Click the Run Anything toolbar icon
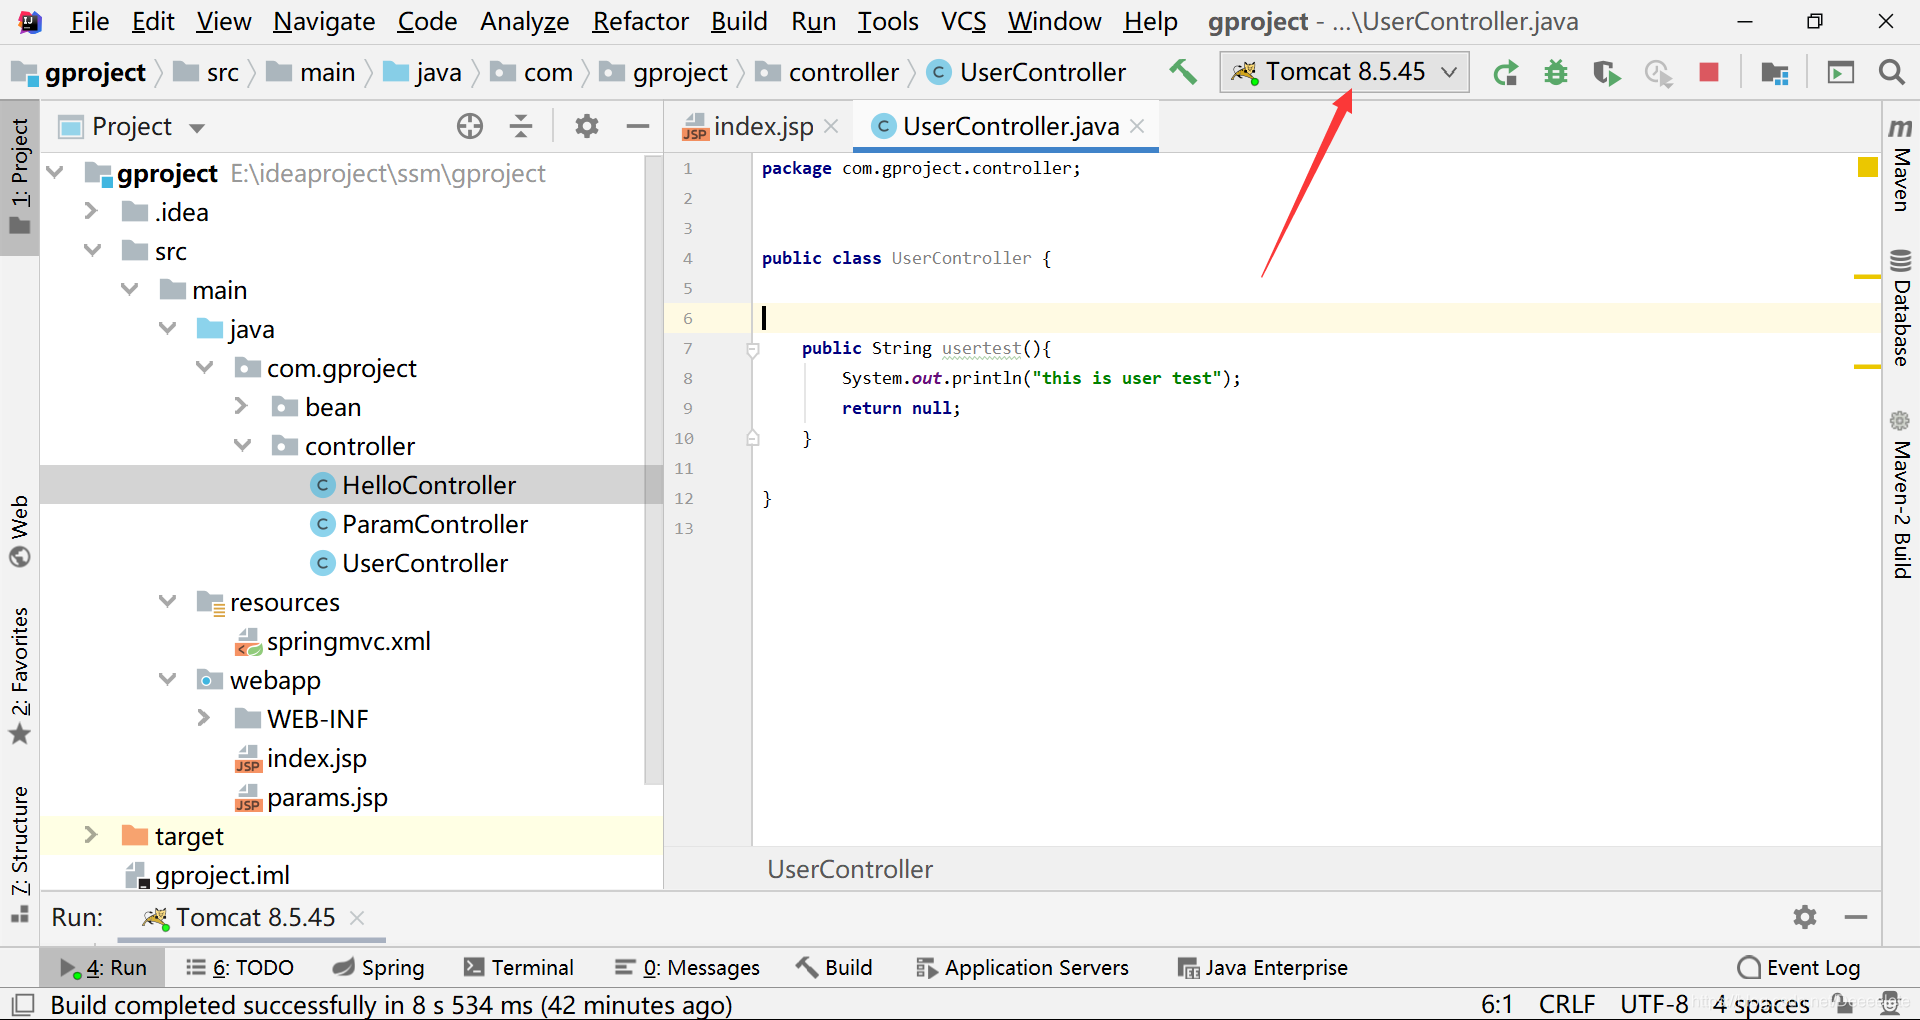The image size is (1920, 1020). 1840,73
